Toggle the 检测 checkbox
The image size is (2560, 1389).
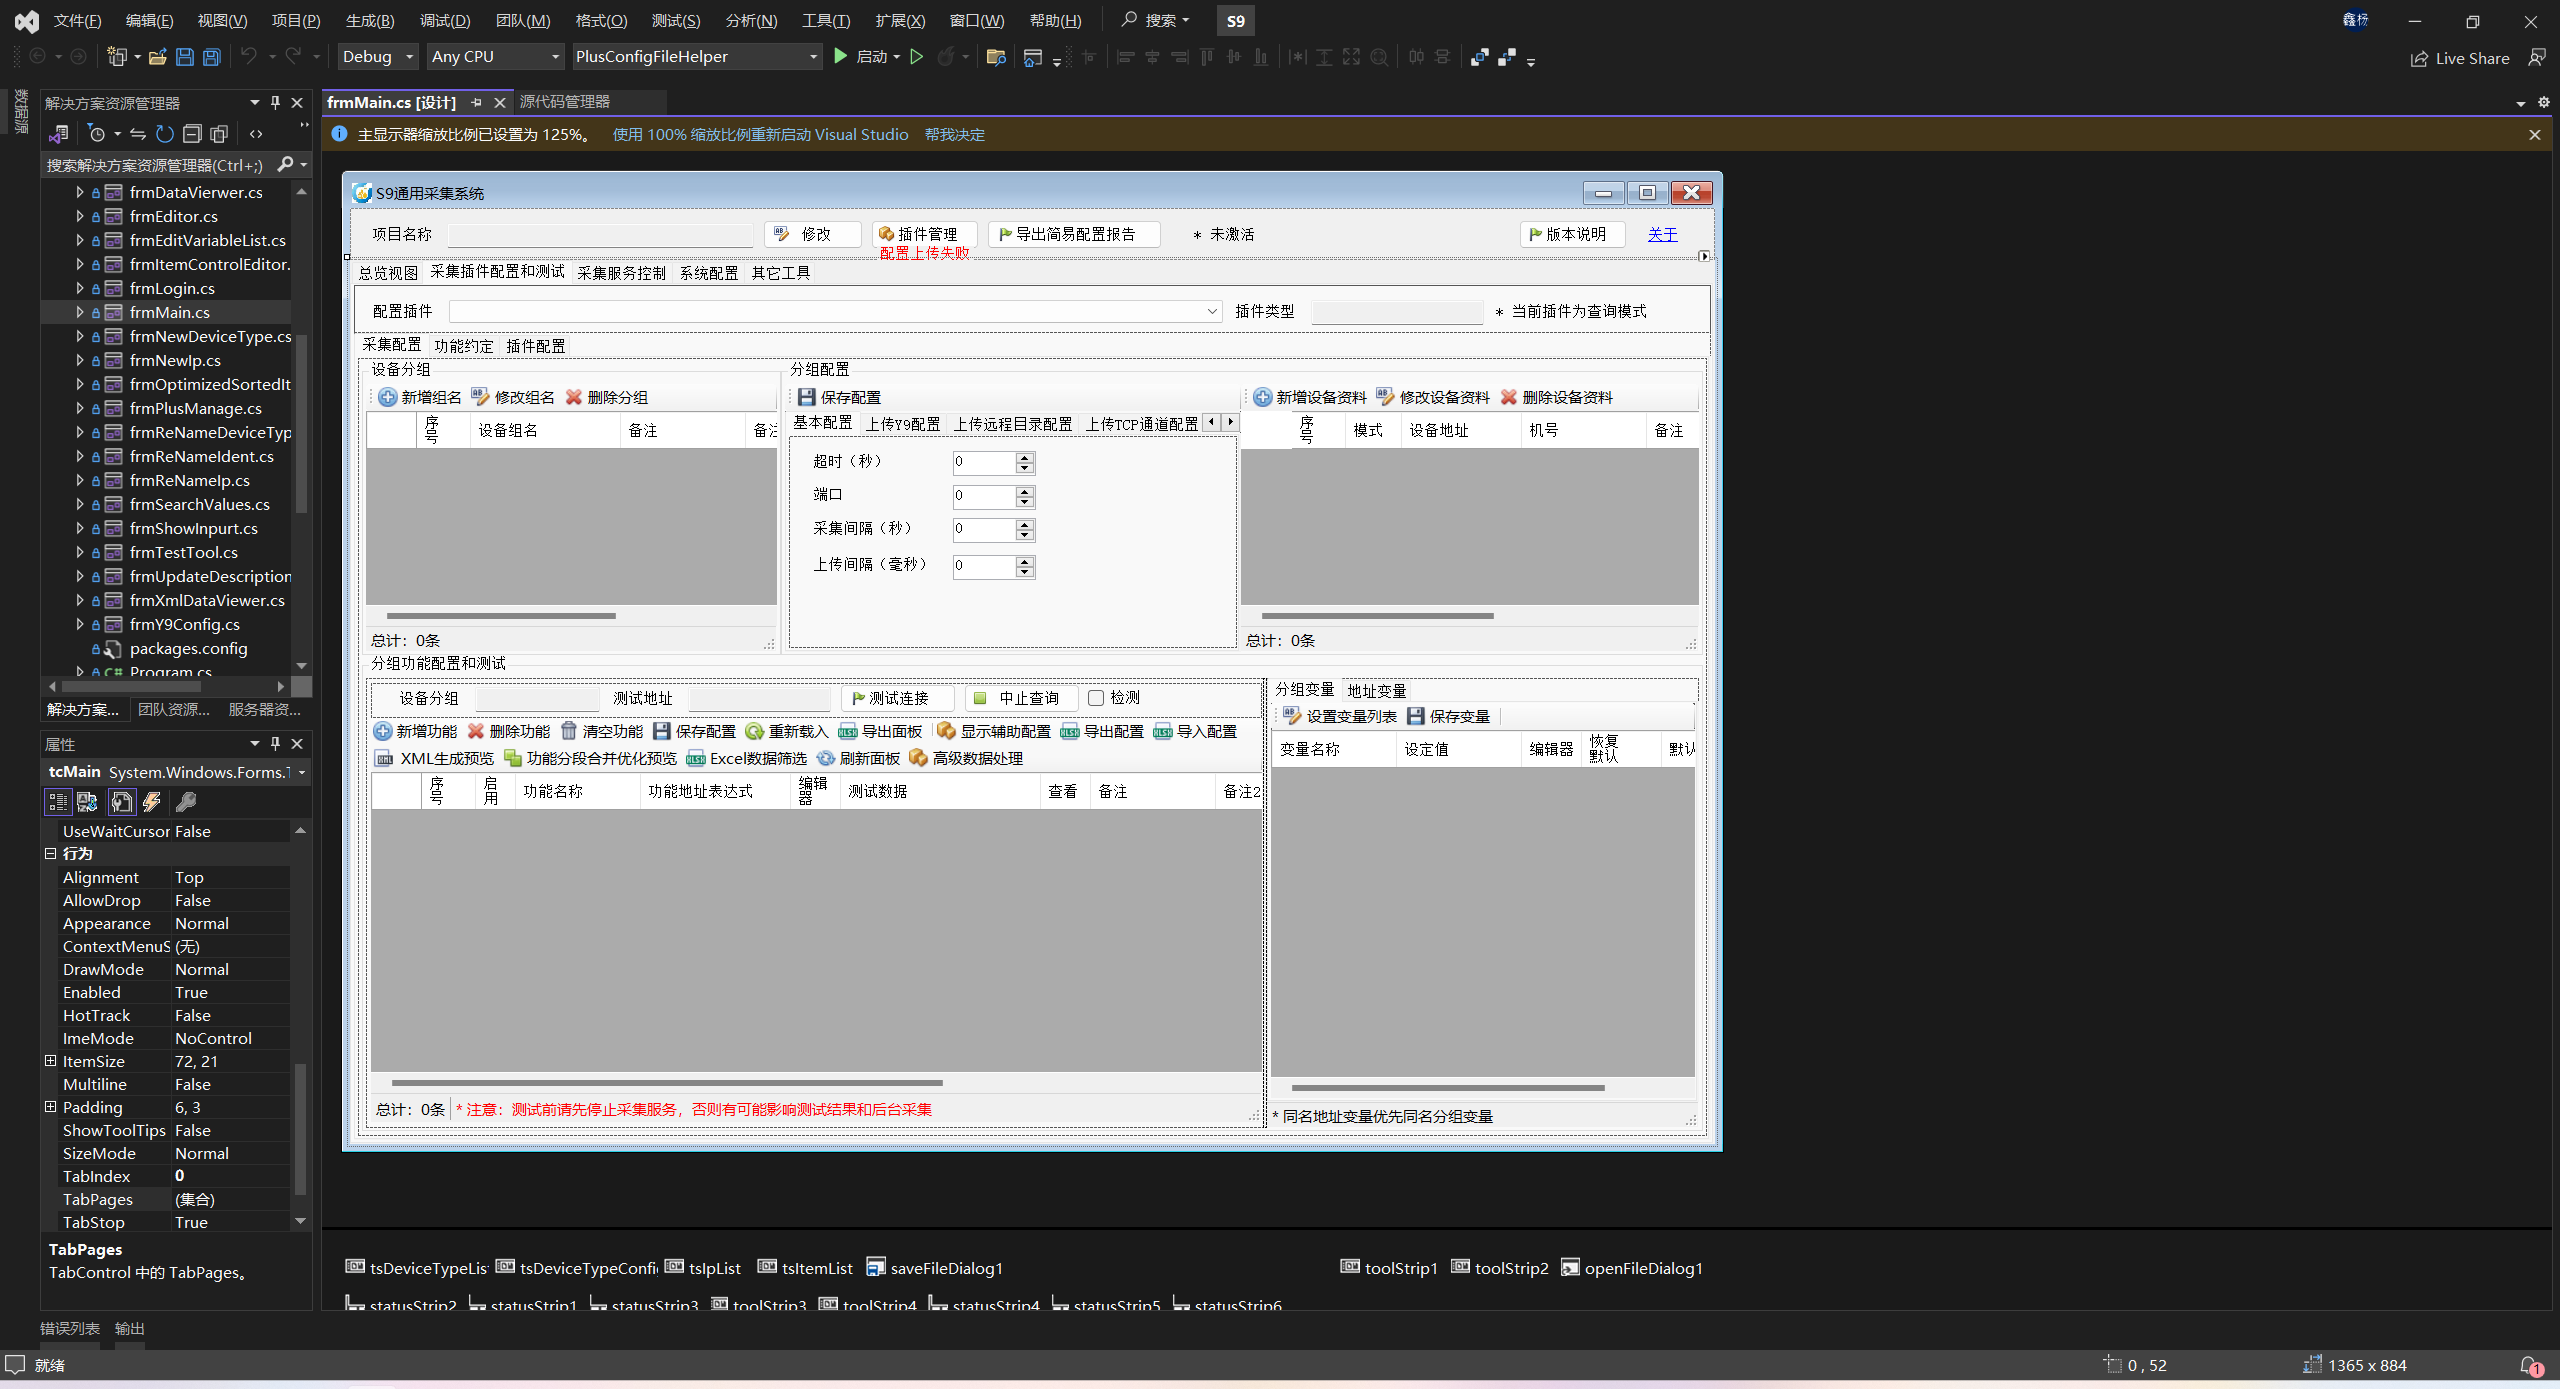click(1096, 698)
